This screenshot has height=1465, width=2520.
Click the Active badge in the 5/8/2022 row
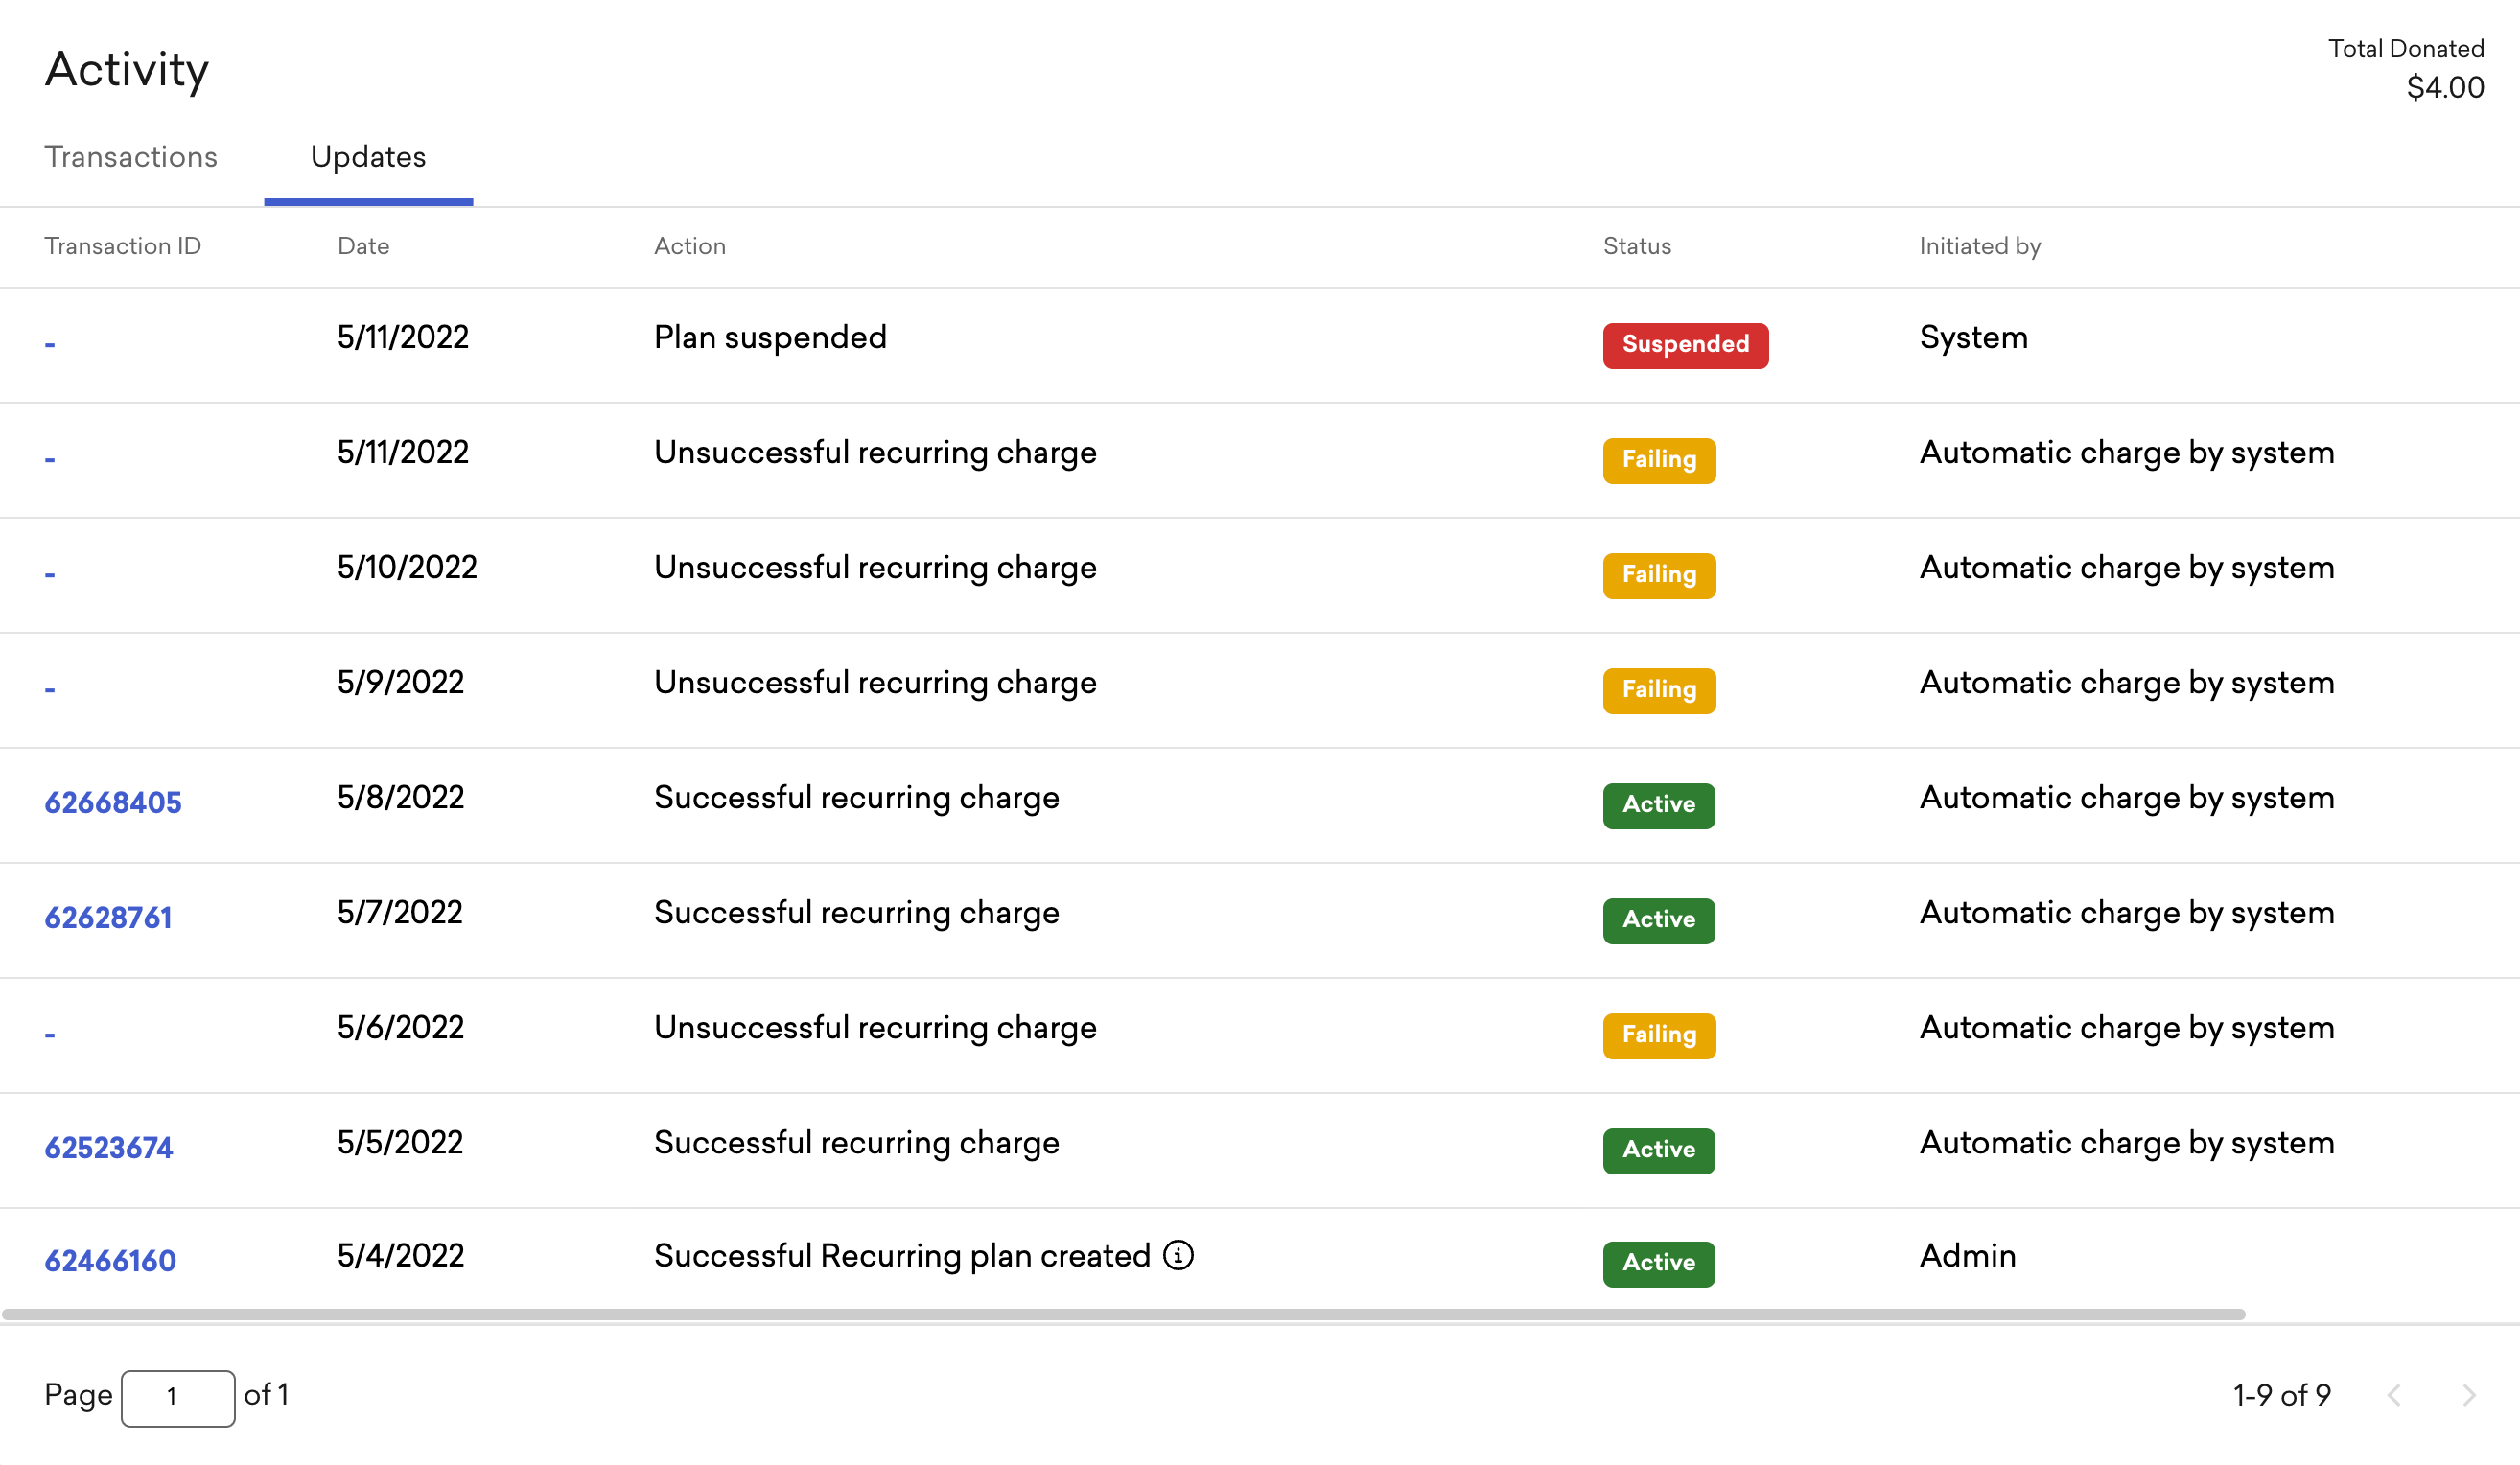[x=1658, y=805]
